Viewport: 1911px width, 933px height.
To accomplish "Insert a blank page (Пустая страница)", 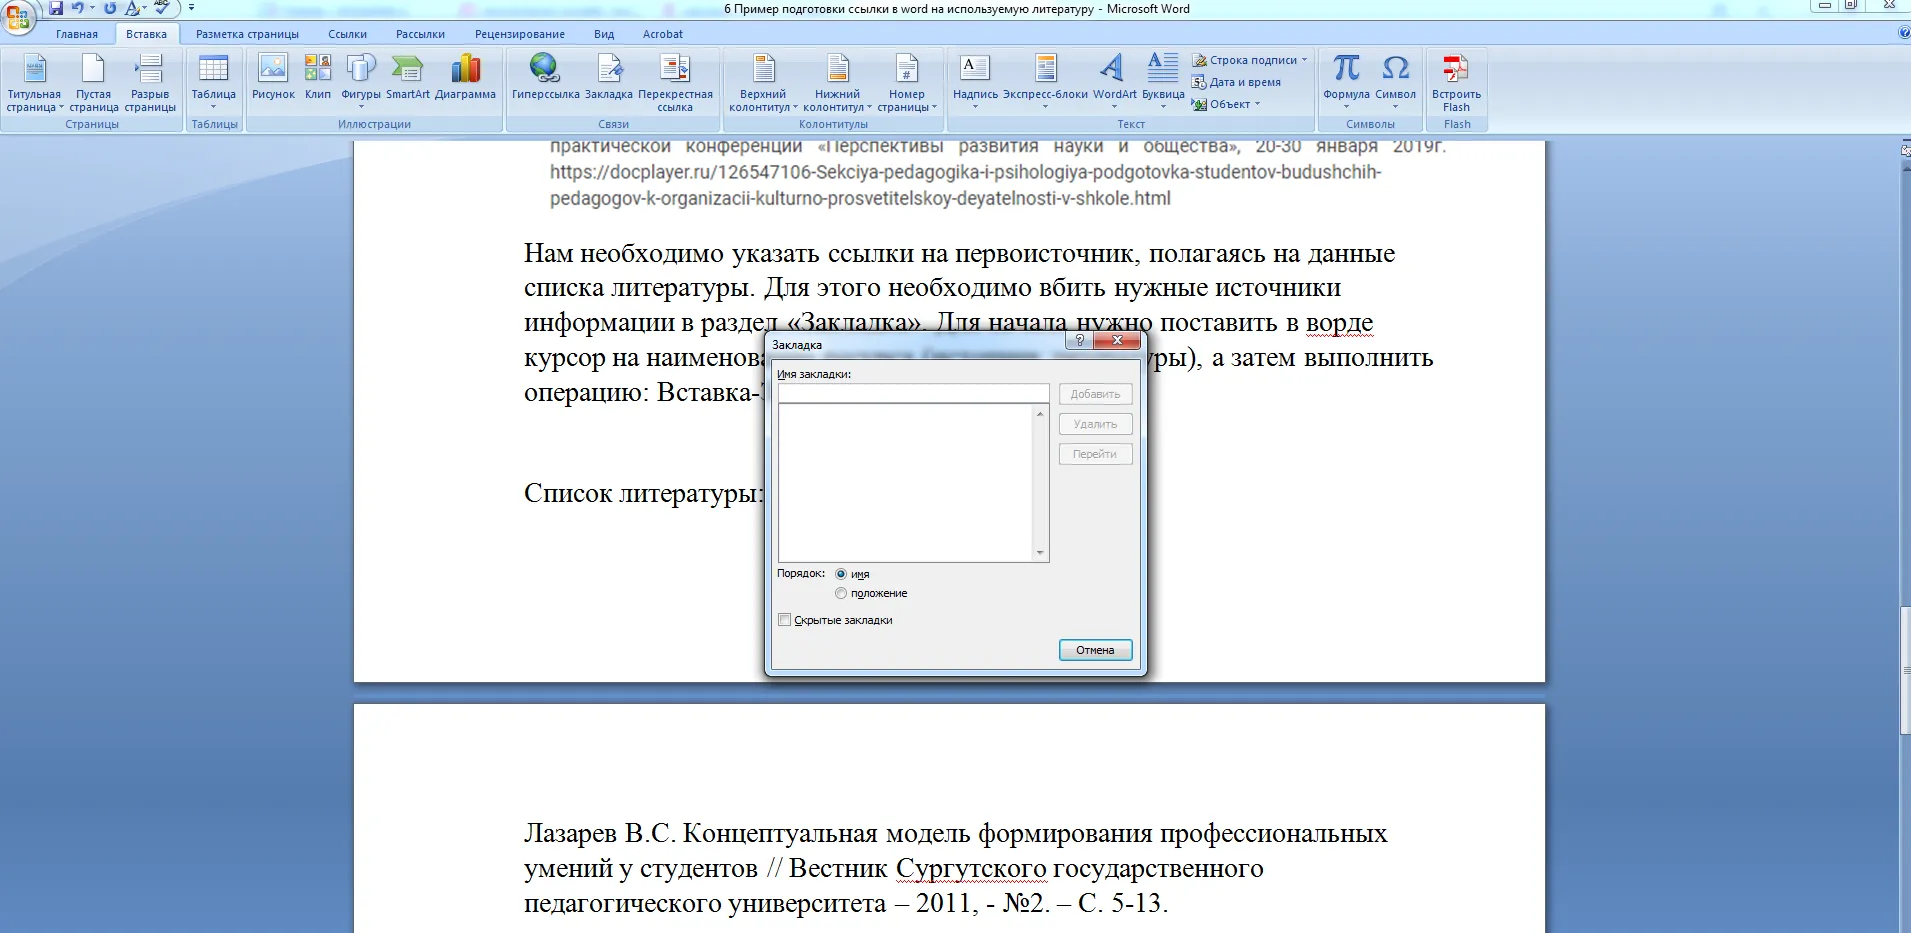I will click(x=93, y=83).
